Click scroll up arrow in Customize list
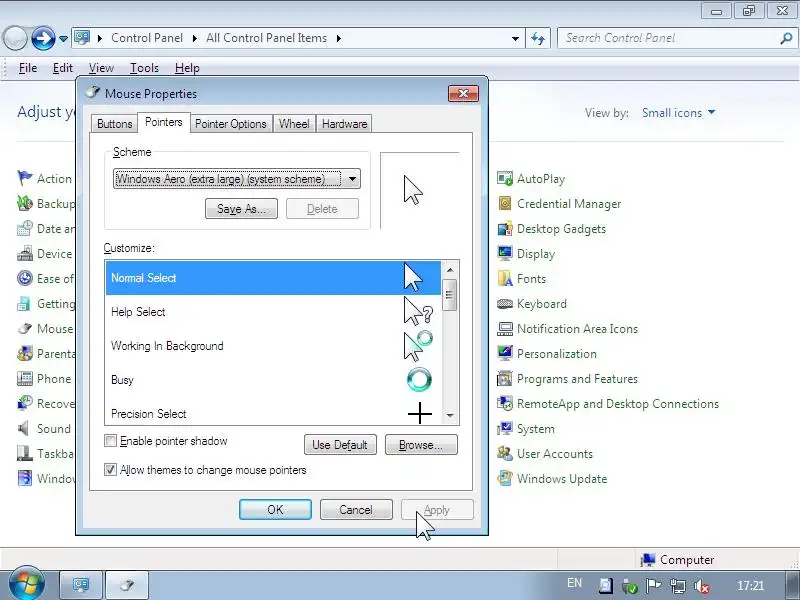 [449, 269]
